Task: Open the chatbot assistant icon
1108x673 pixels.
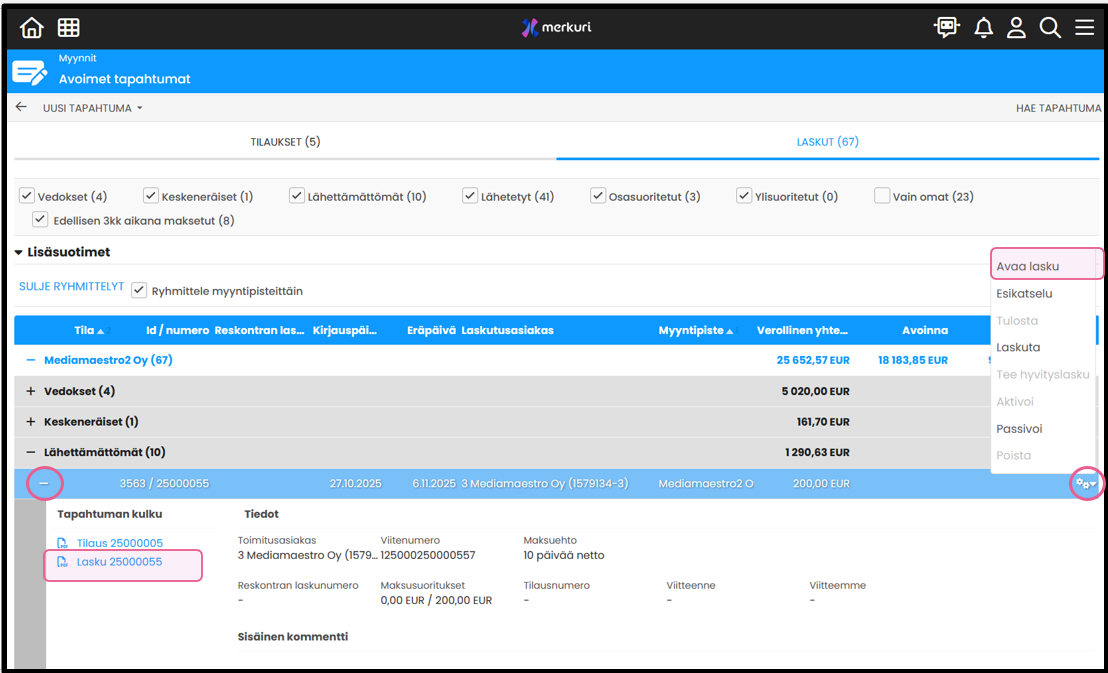Action: point(946,28)
